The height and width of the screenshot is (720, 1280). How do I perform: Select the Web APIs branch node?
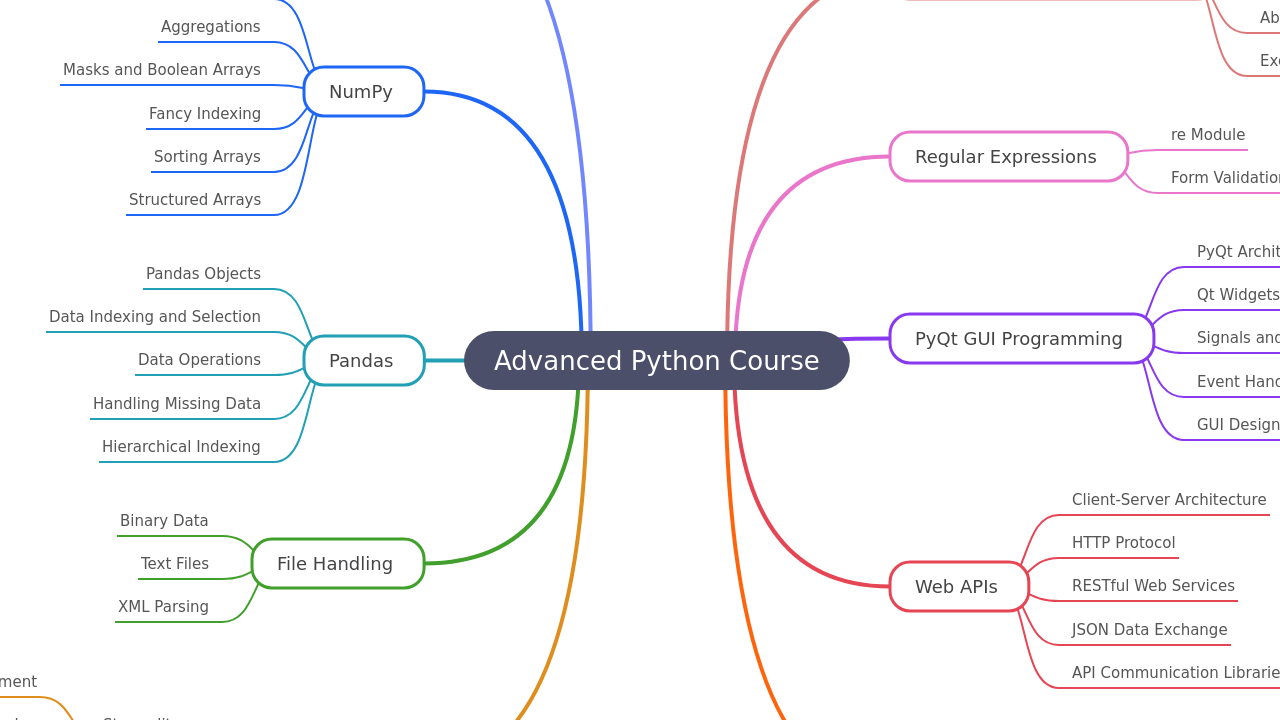[959, 587]
